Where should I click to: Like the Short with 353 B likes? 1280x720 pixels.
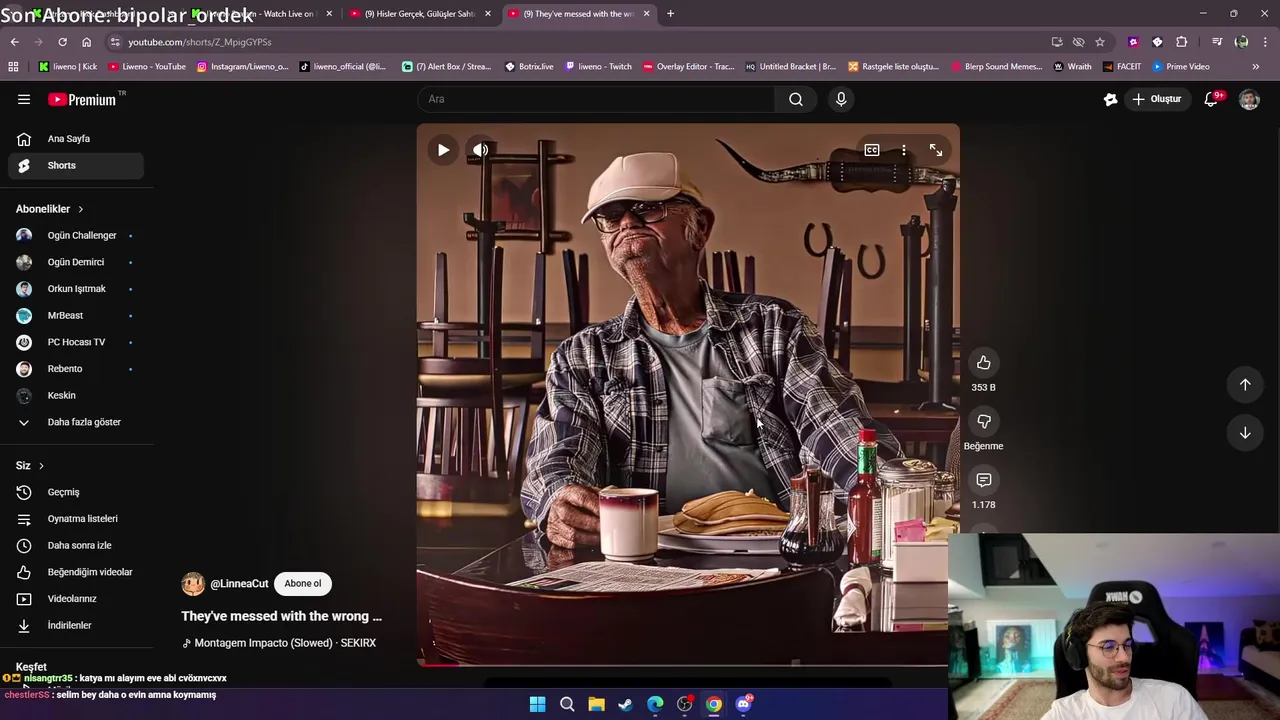click(x=984, y=363)
